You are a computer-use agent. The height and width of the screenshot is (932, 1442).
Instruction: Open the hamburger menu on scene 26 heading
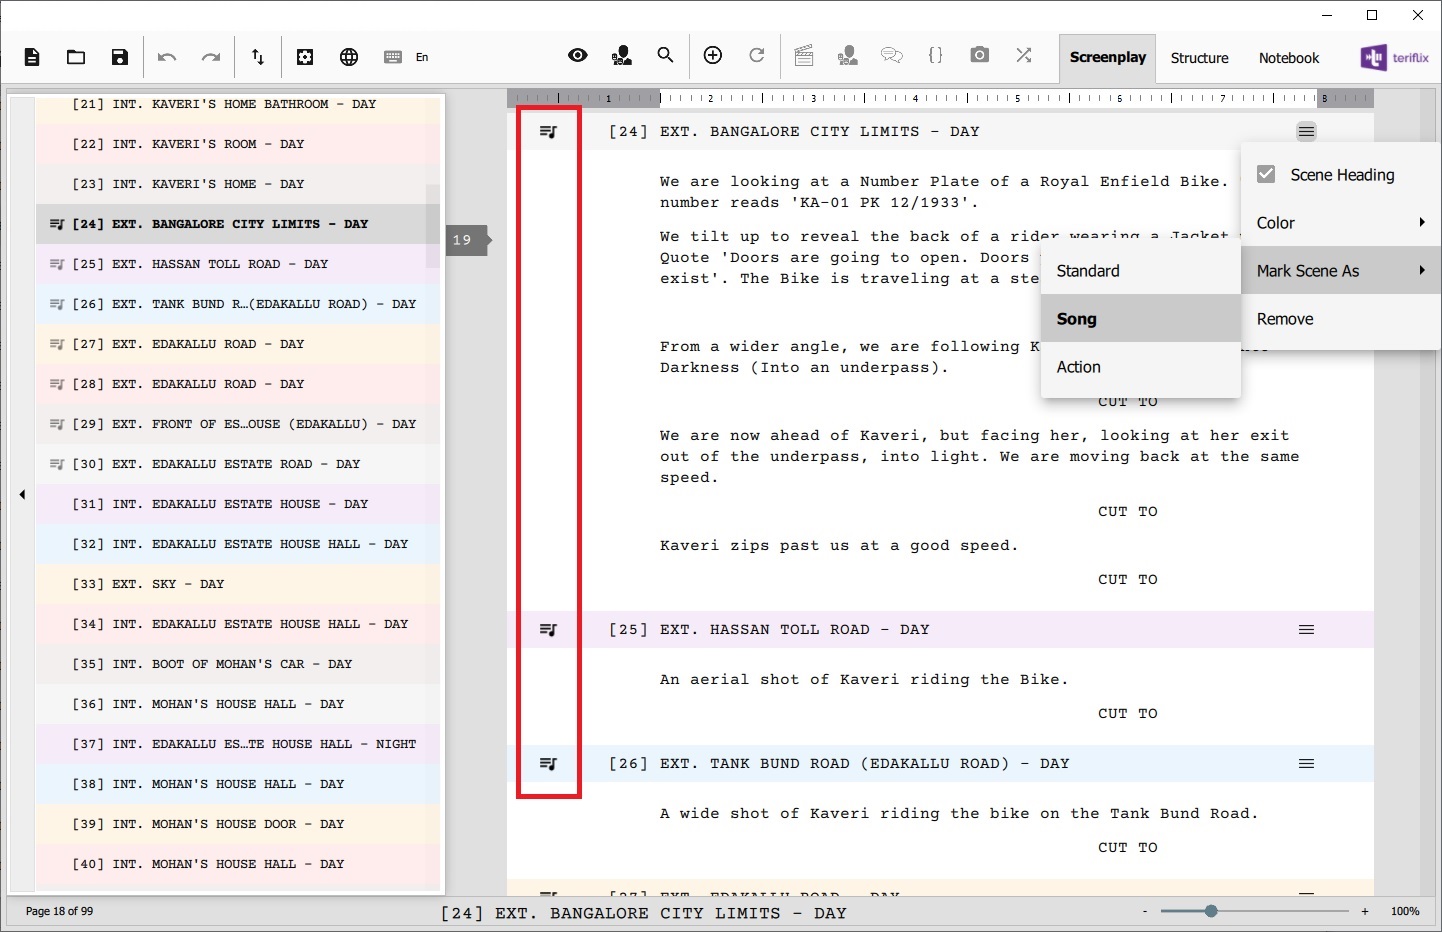(x=1306, y=763)
